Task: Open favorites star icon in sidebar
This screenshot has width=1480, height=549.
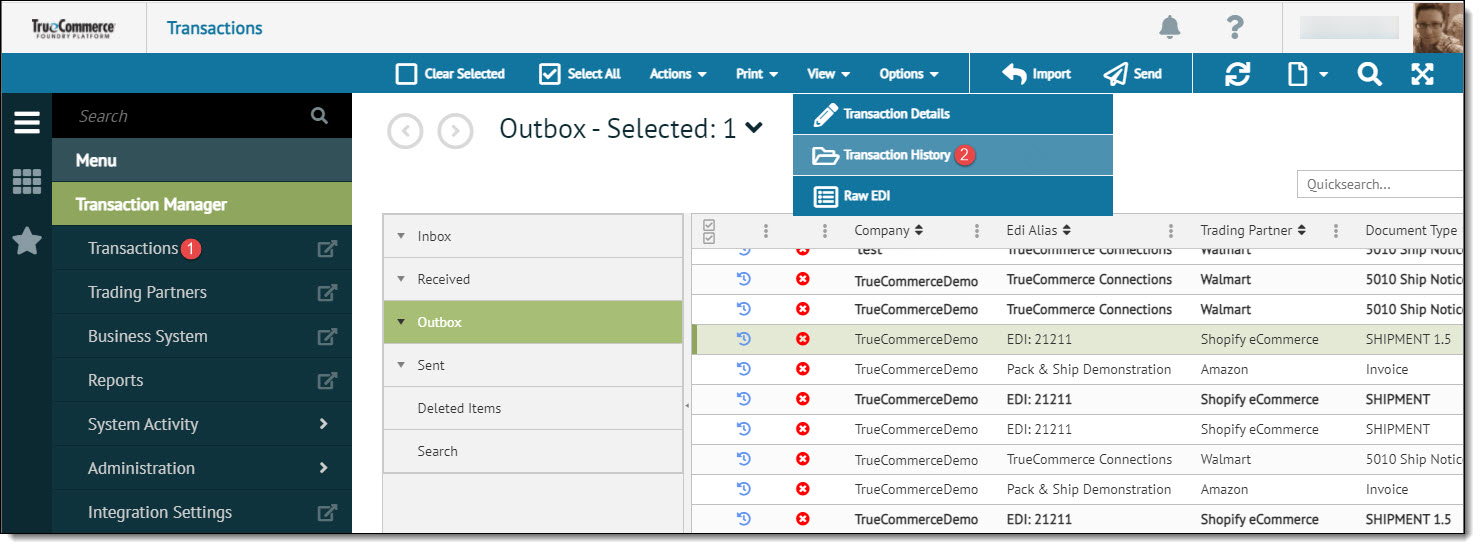Action: 27,241
